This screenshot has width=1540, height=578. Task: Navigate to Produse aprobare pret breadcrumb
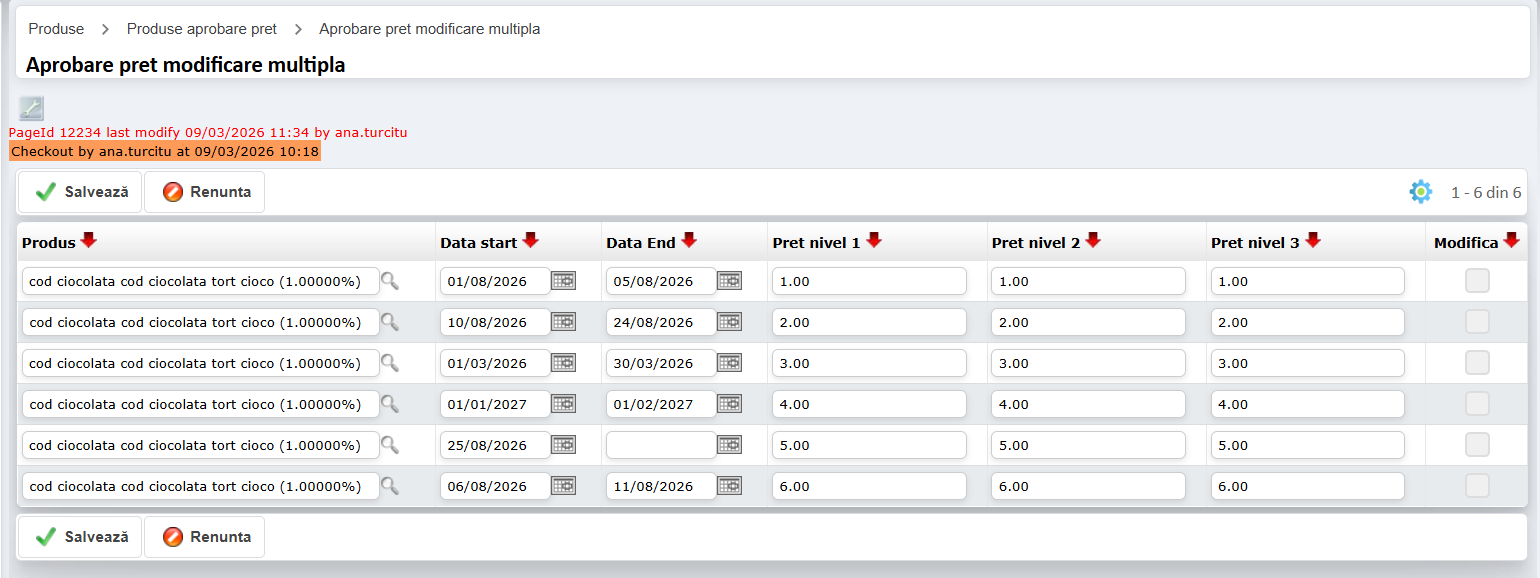202,29
